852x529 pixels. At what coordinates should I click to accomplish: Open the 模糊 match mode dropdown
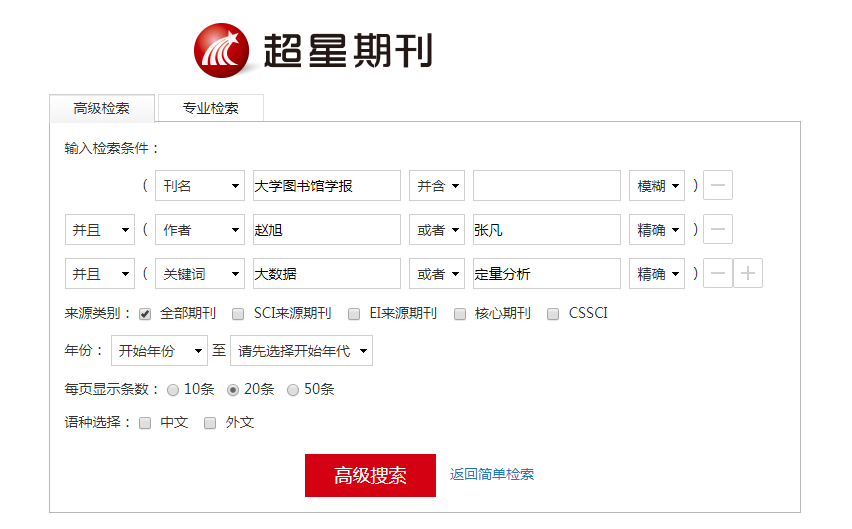[x=657, y=186]
